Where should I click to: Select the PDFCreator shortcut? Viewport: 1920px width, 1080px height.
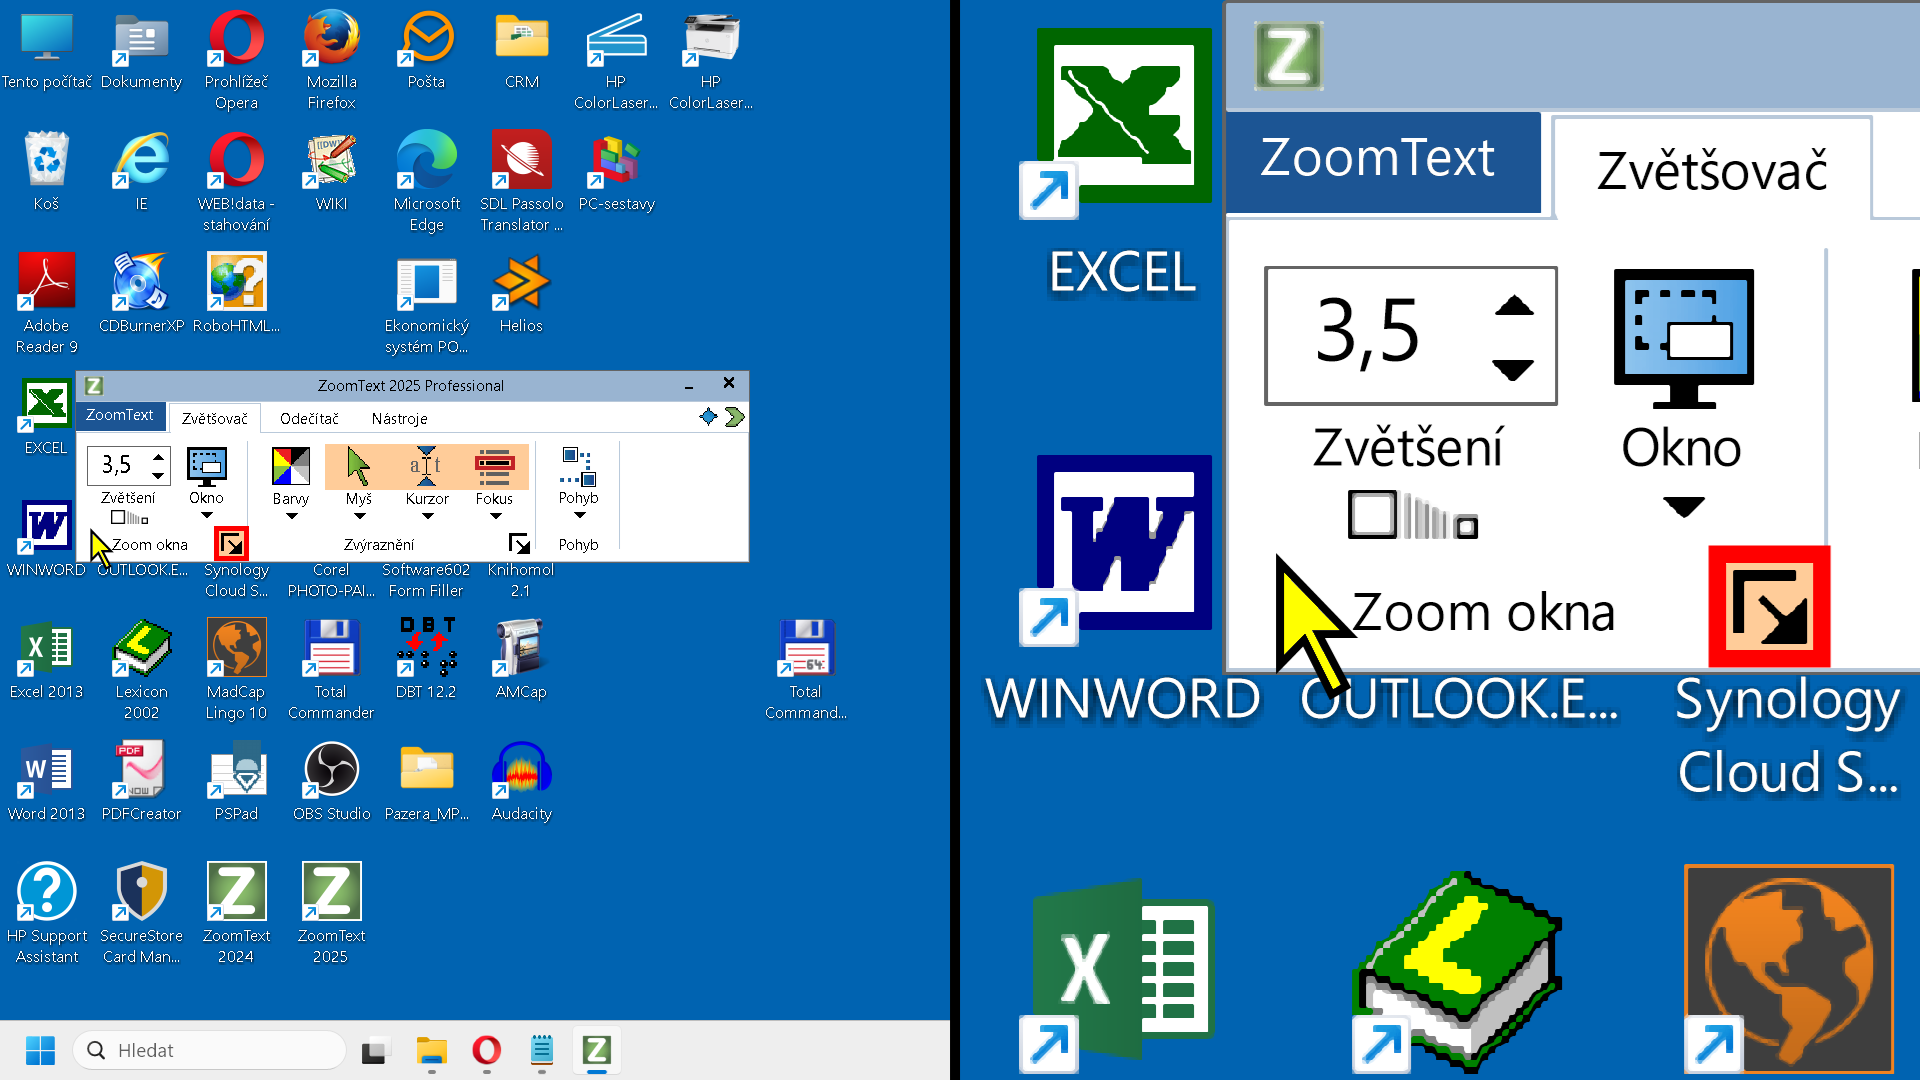tap(141, 782)
